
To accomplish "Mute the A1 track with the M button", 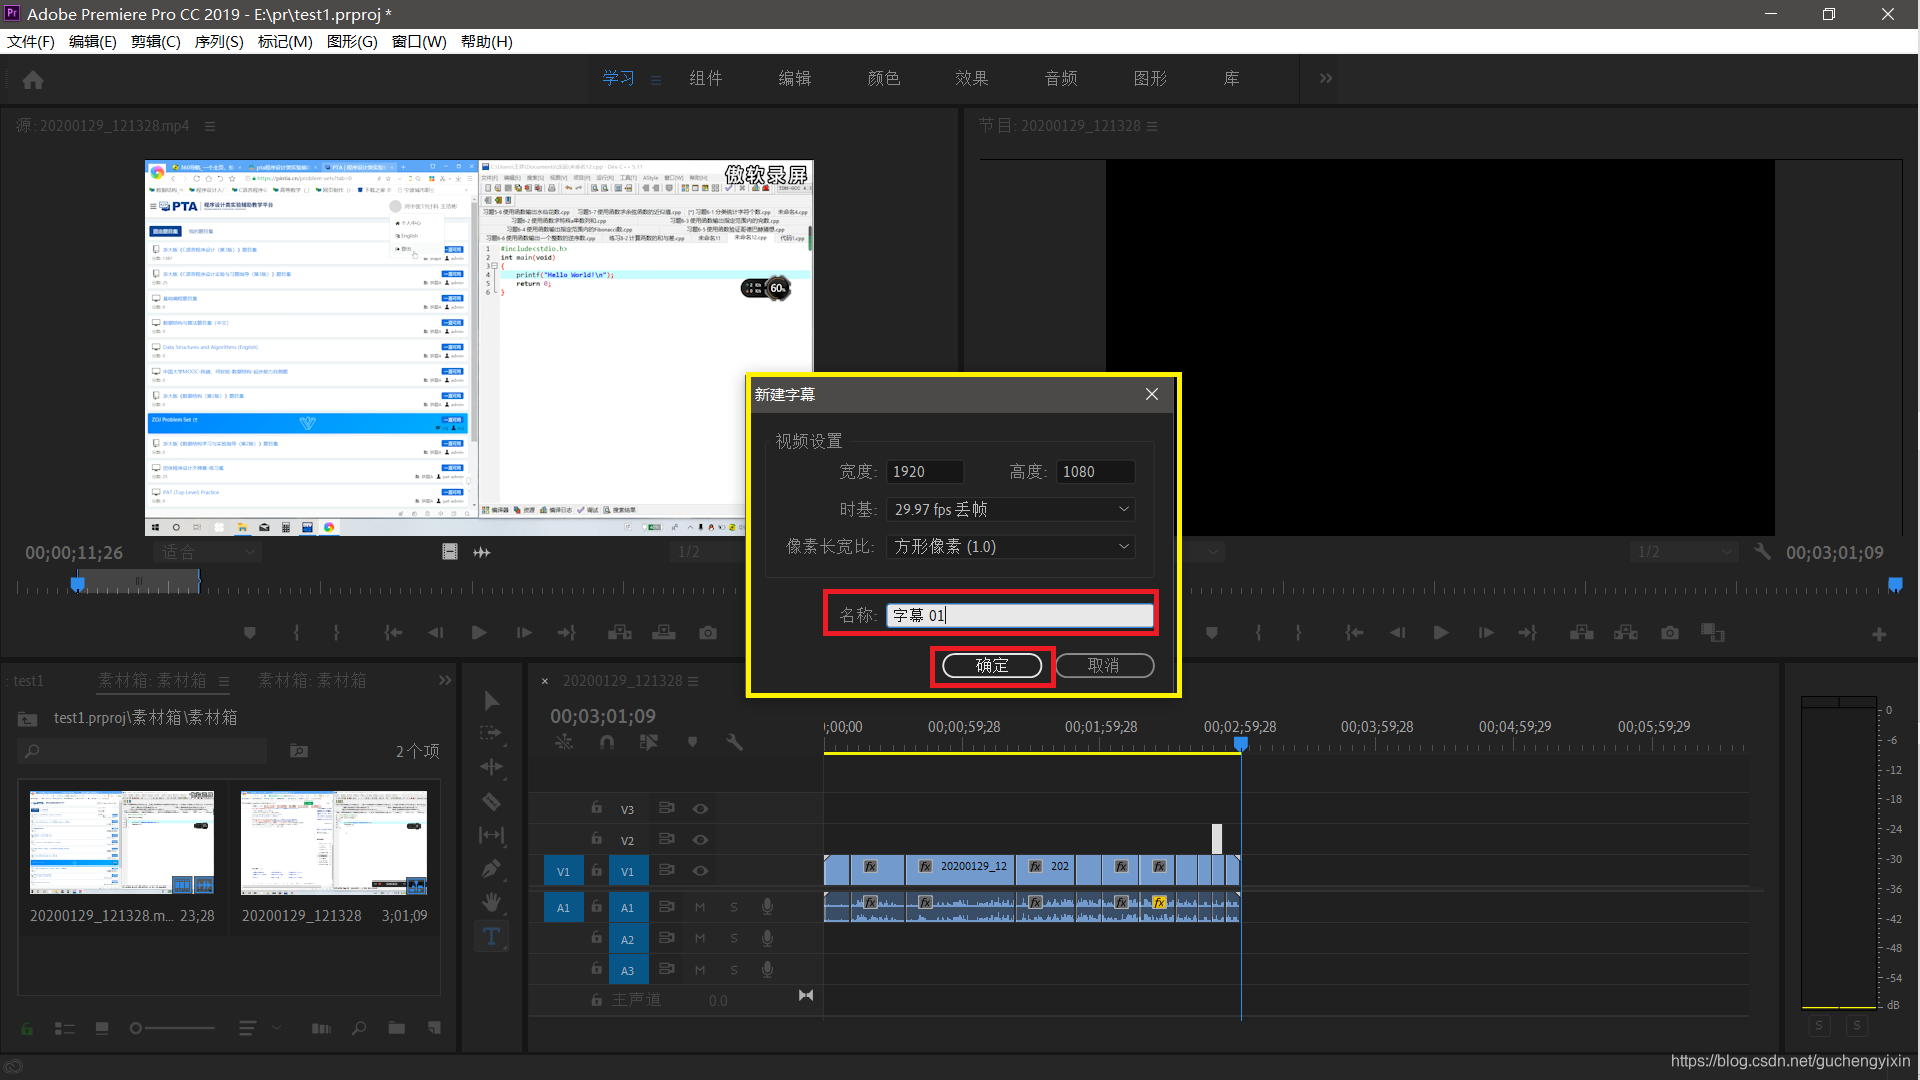I will click(700, 908).
